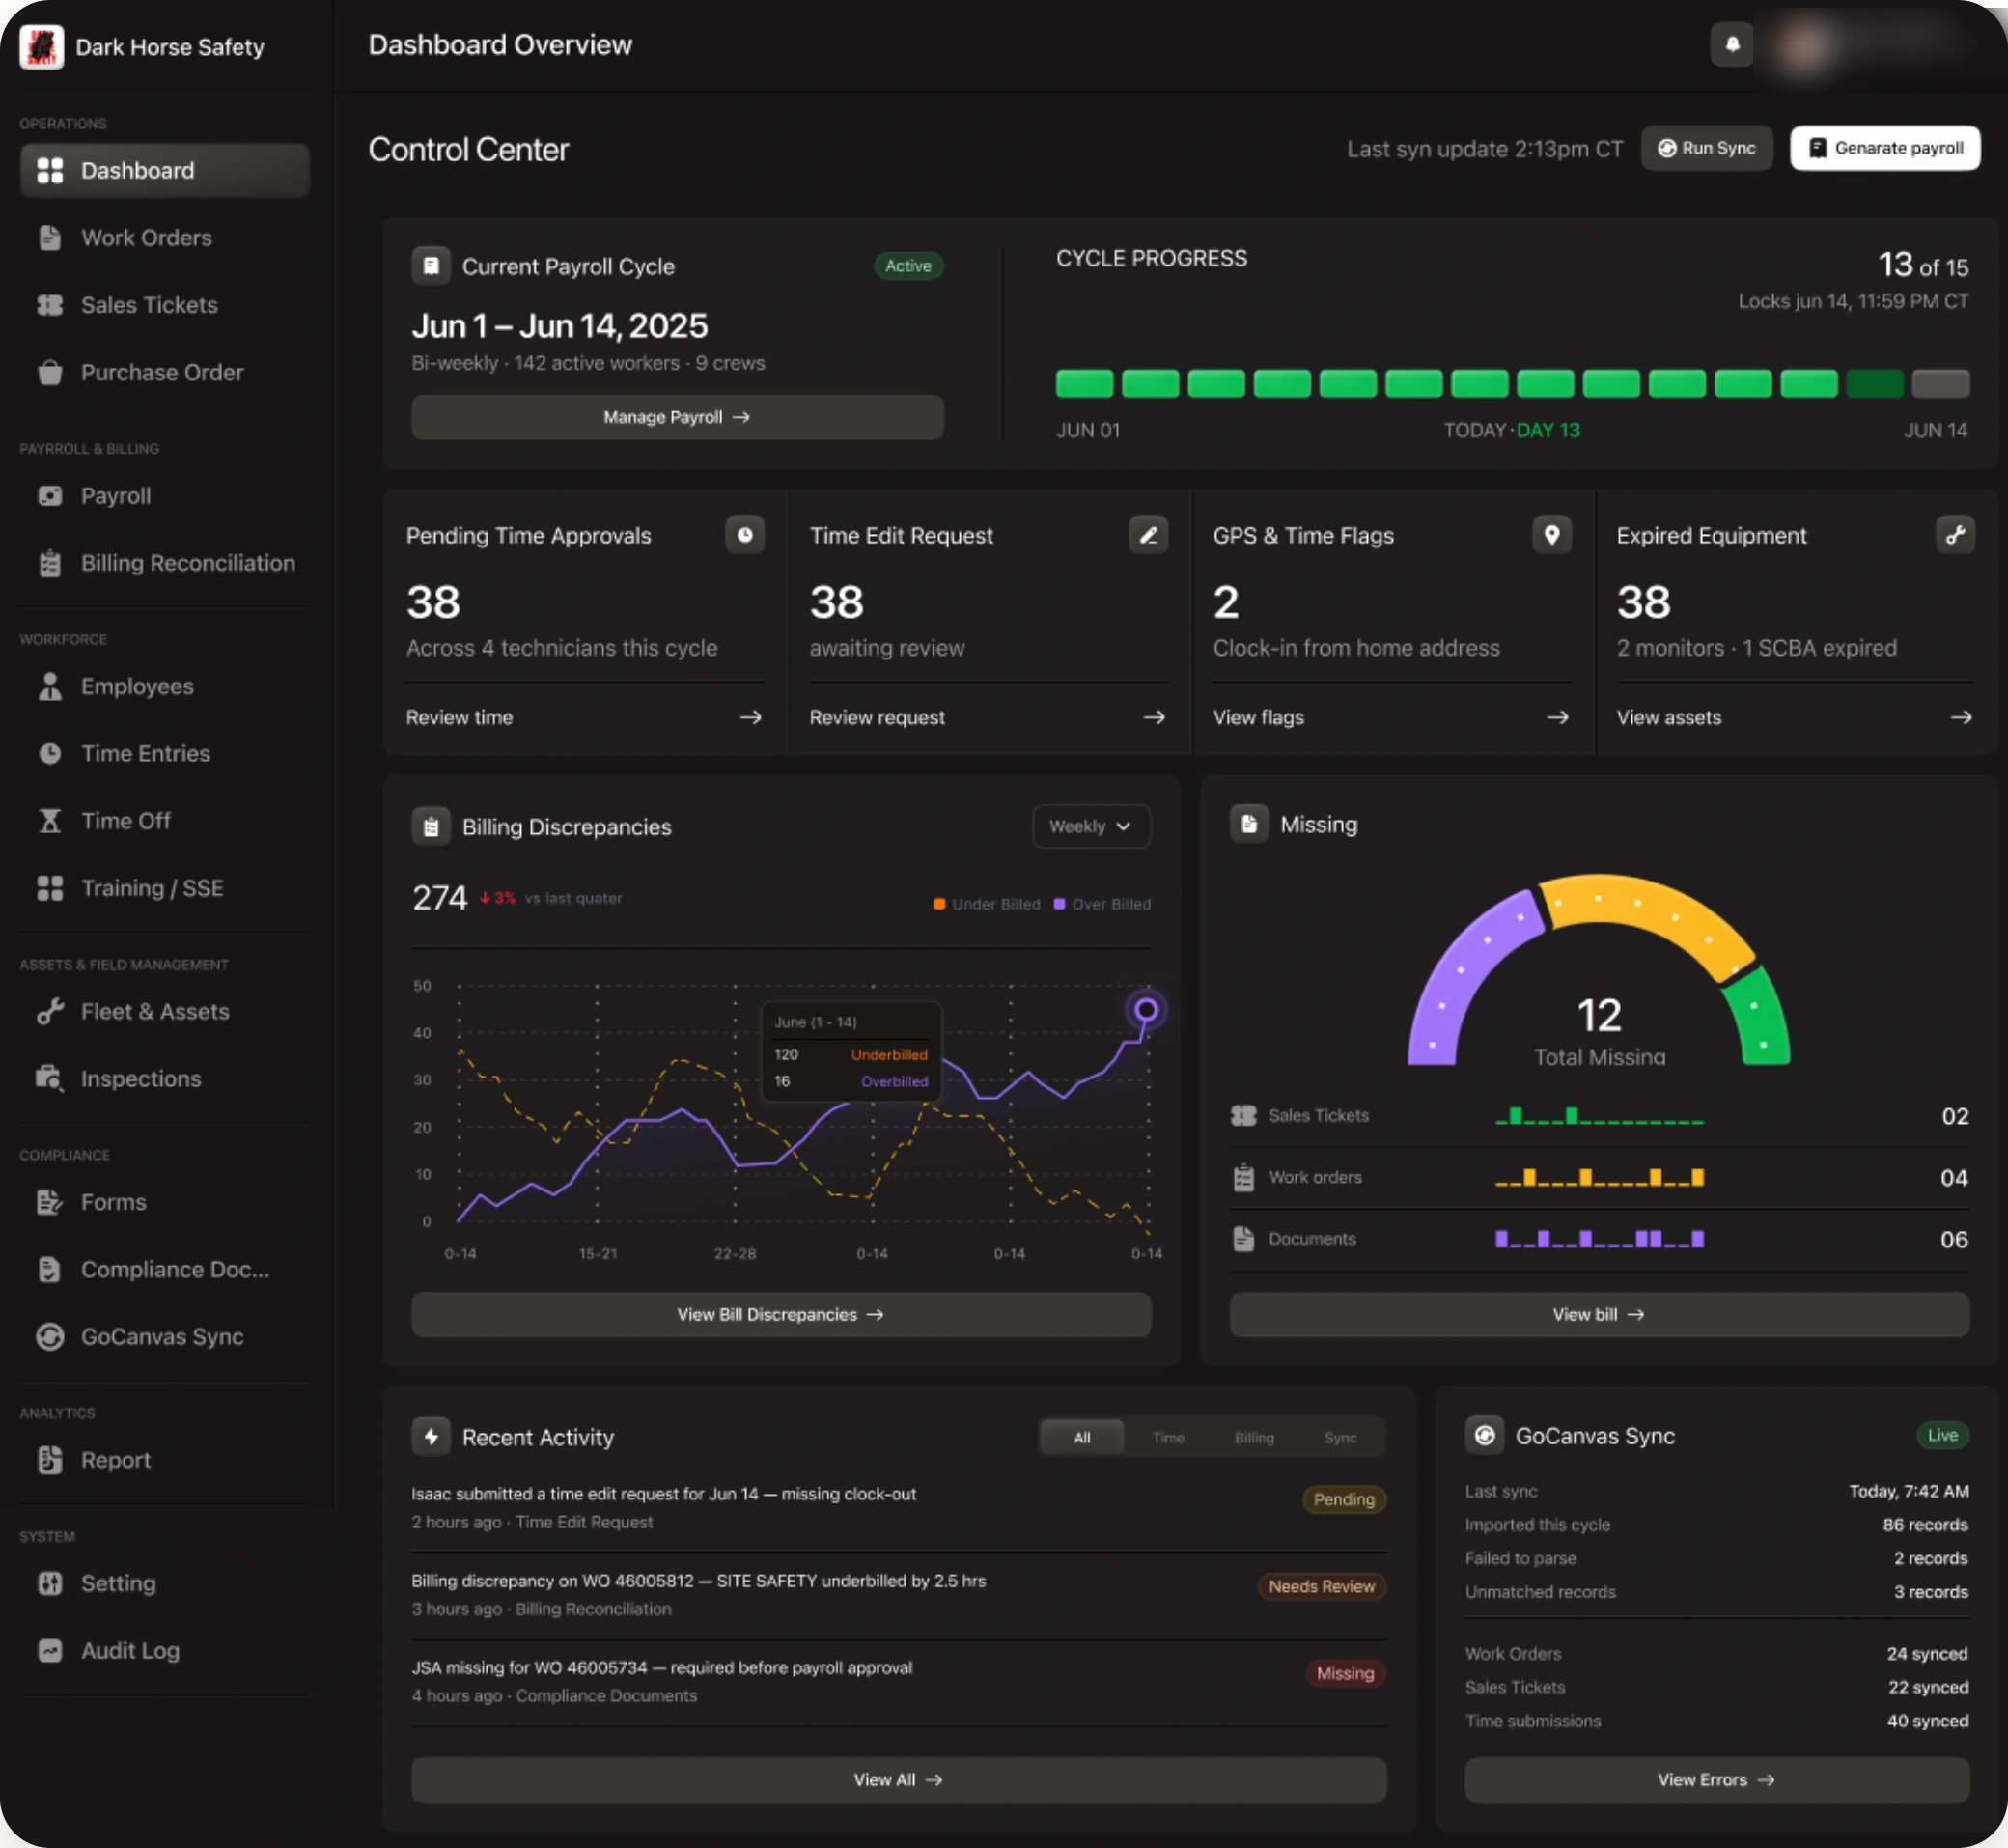Click the location pin icon on GPS & Time Flags
The width and height of the screenshot is (2008, 1848).
point(1551,535)
